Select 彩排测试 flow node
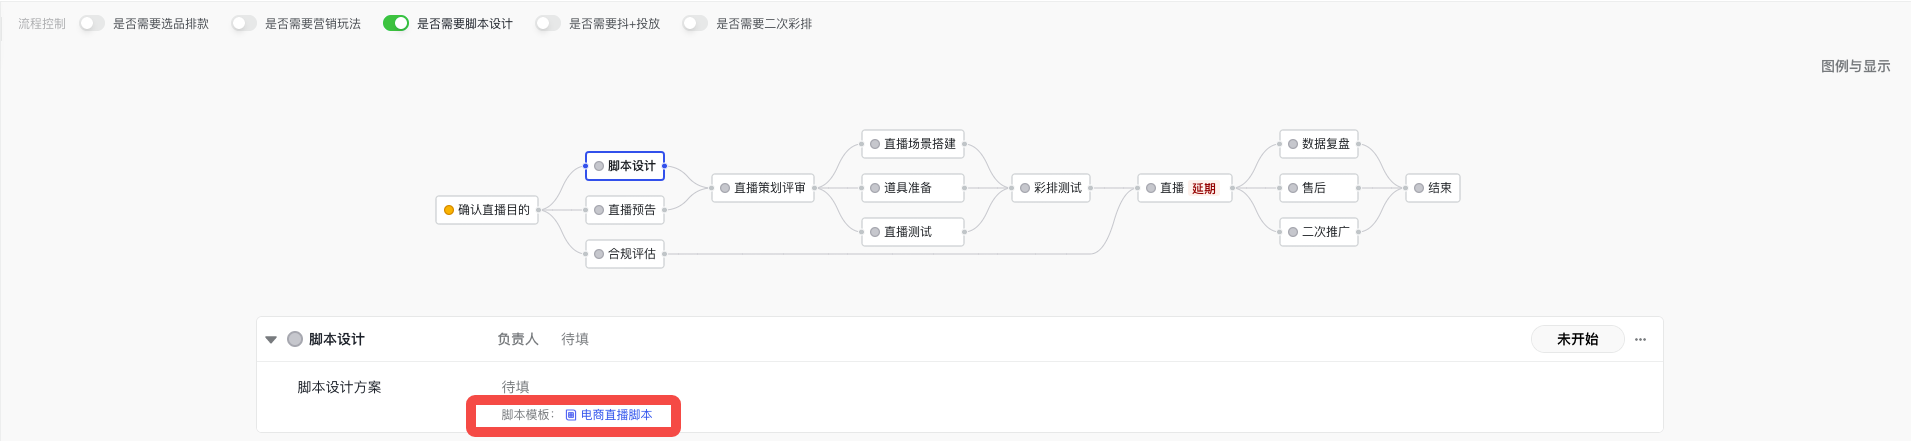1911x441 pixels. 1051,188
